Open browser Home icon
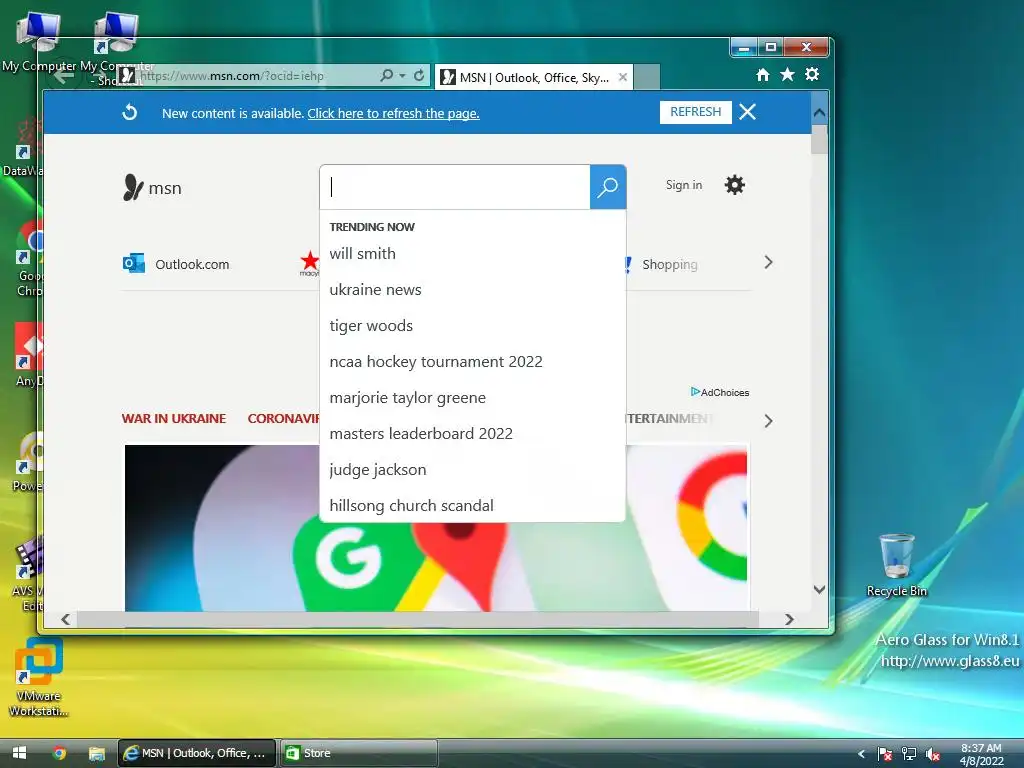 click(x=762, y=75)
